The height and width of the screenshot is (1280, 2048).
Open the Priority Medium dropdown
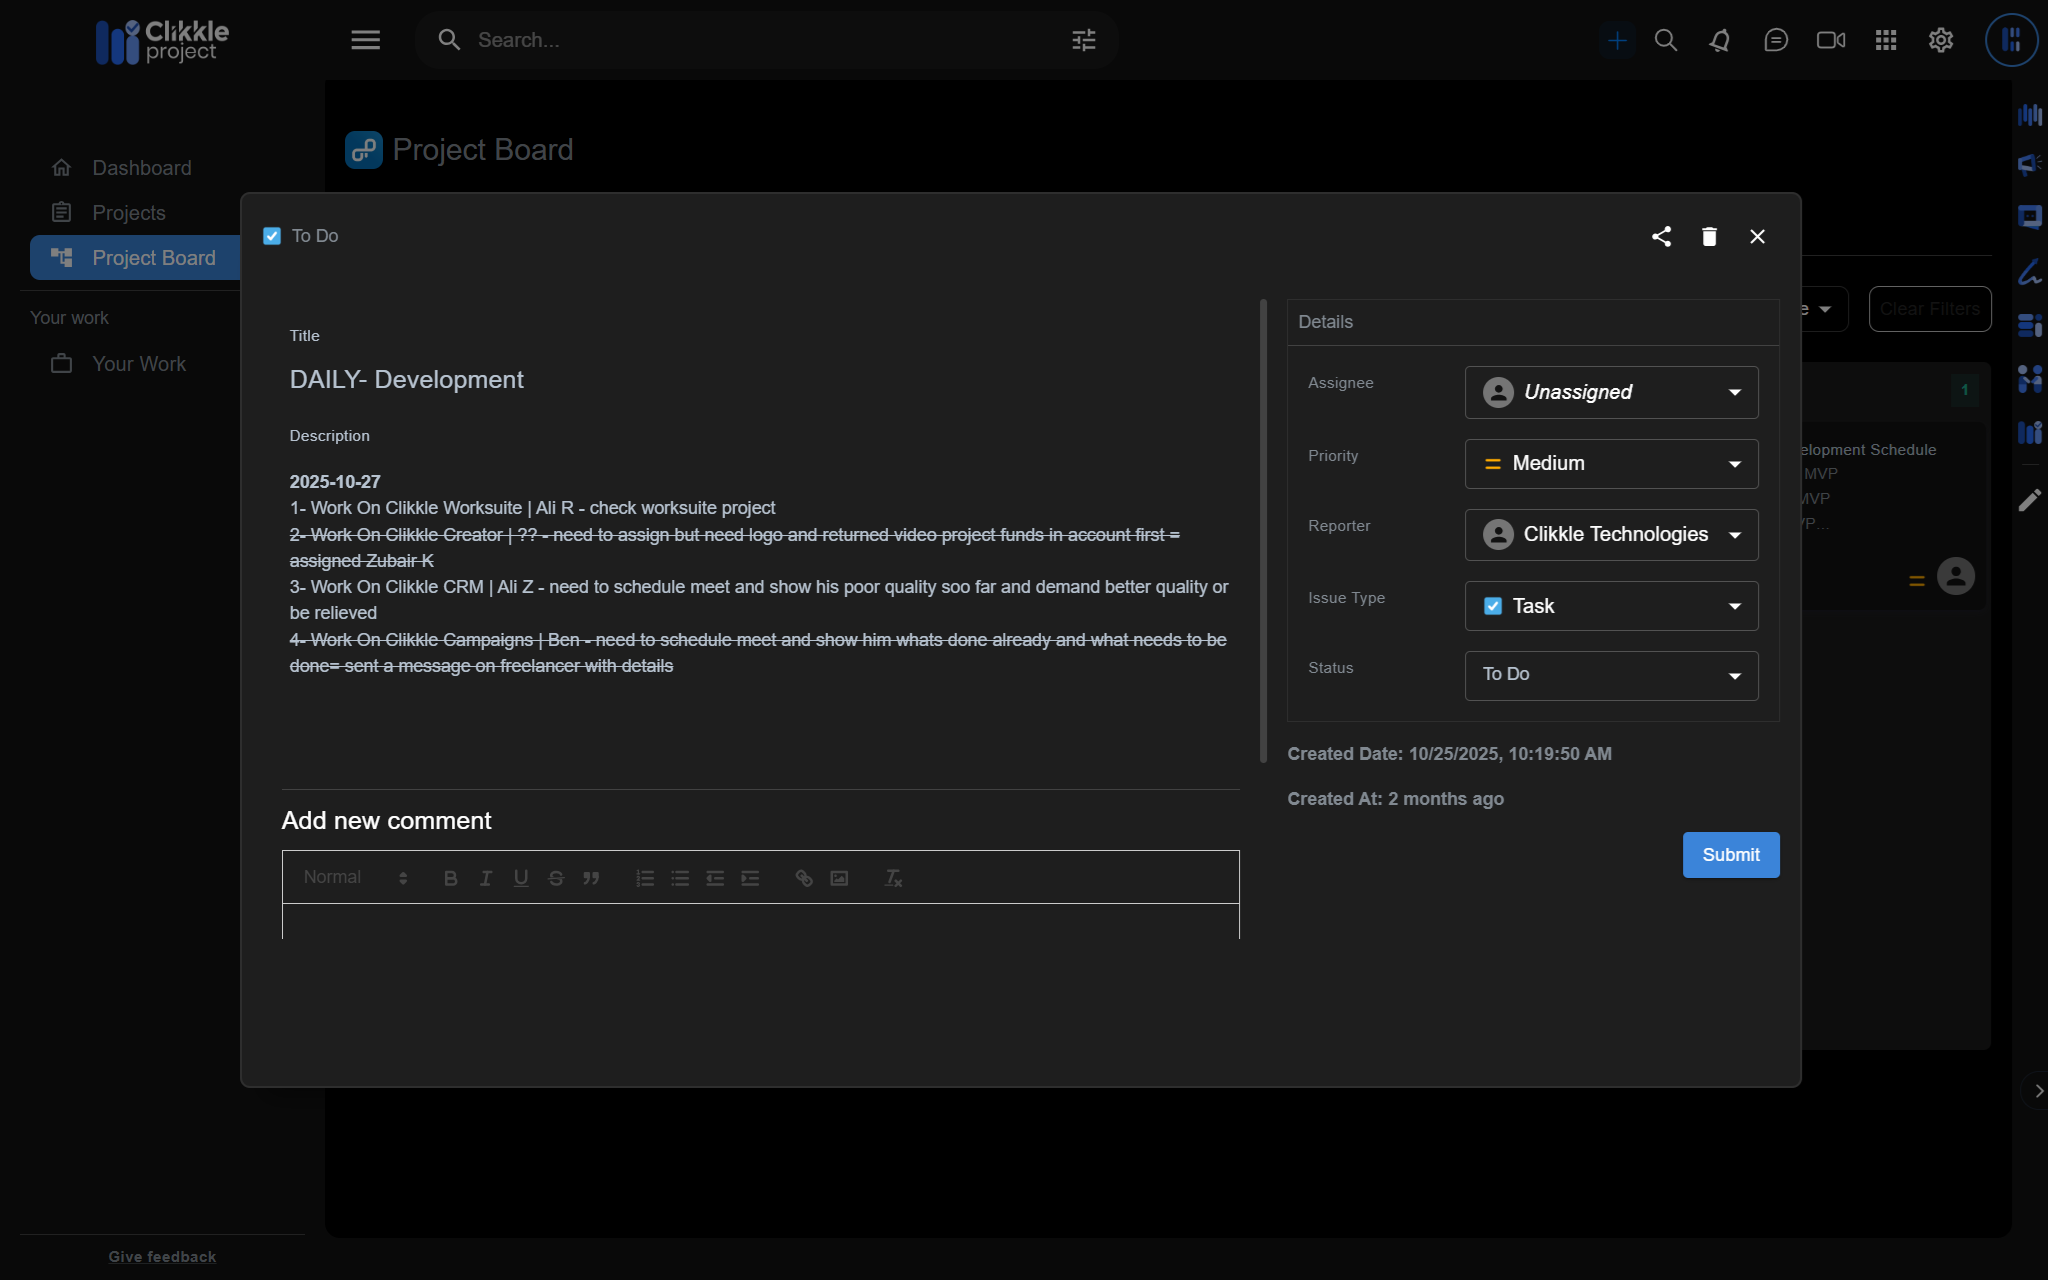[1611, 464]
